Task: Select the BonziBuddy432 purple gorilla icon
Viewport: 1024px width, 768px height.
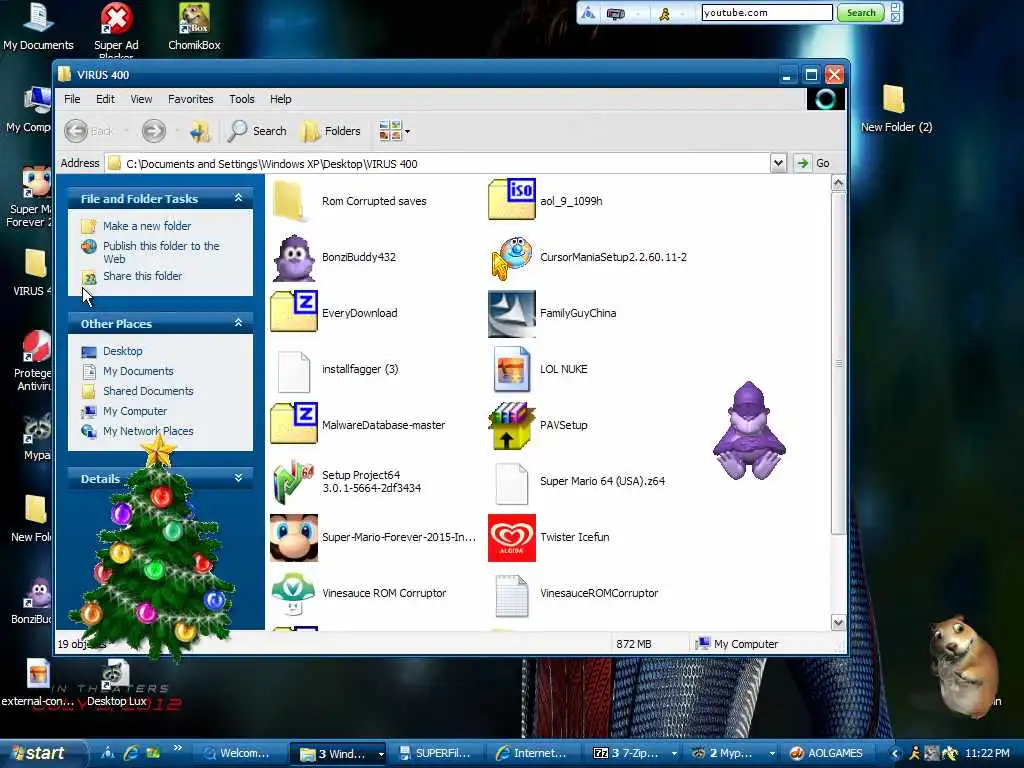Action: click(294, 257)
